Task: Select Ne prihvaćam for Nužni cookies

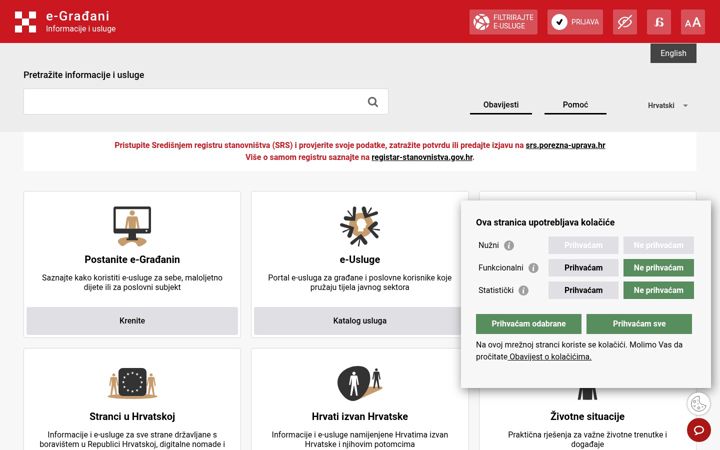Action: (x=658, y=245)
